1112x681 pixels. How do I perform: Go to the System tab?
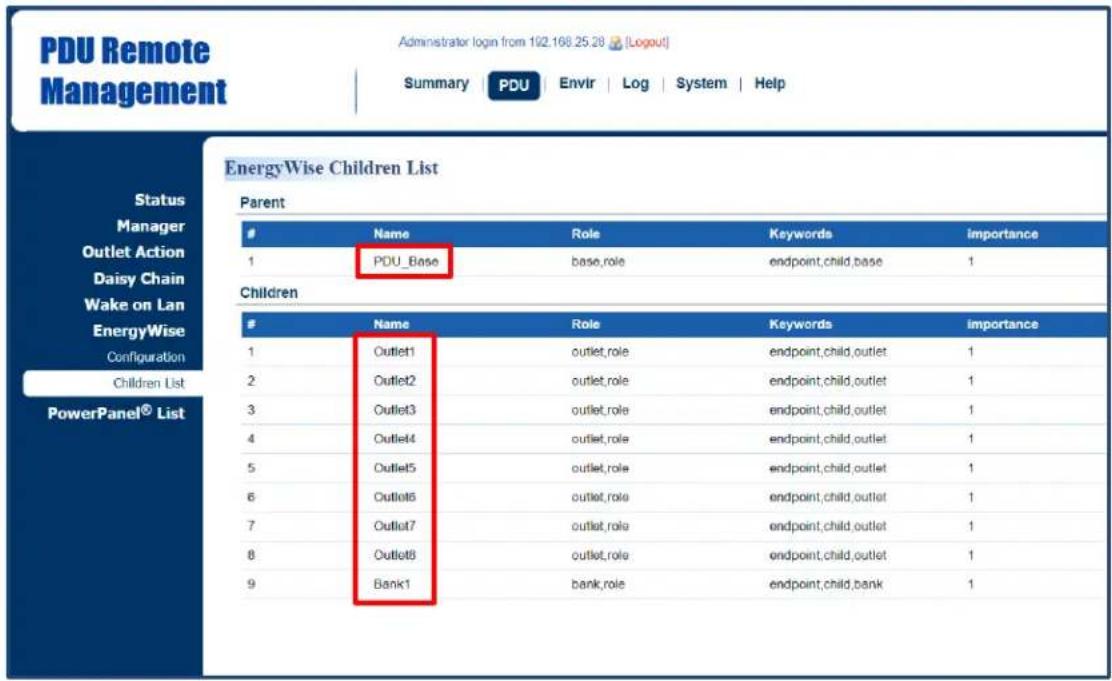click(x=701, y=84)
